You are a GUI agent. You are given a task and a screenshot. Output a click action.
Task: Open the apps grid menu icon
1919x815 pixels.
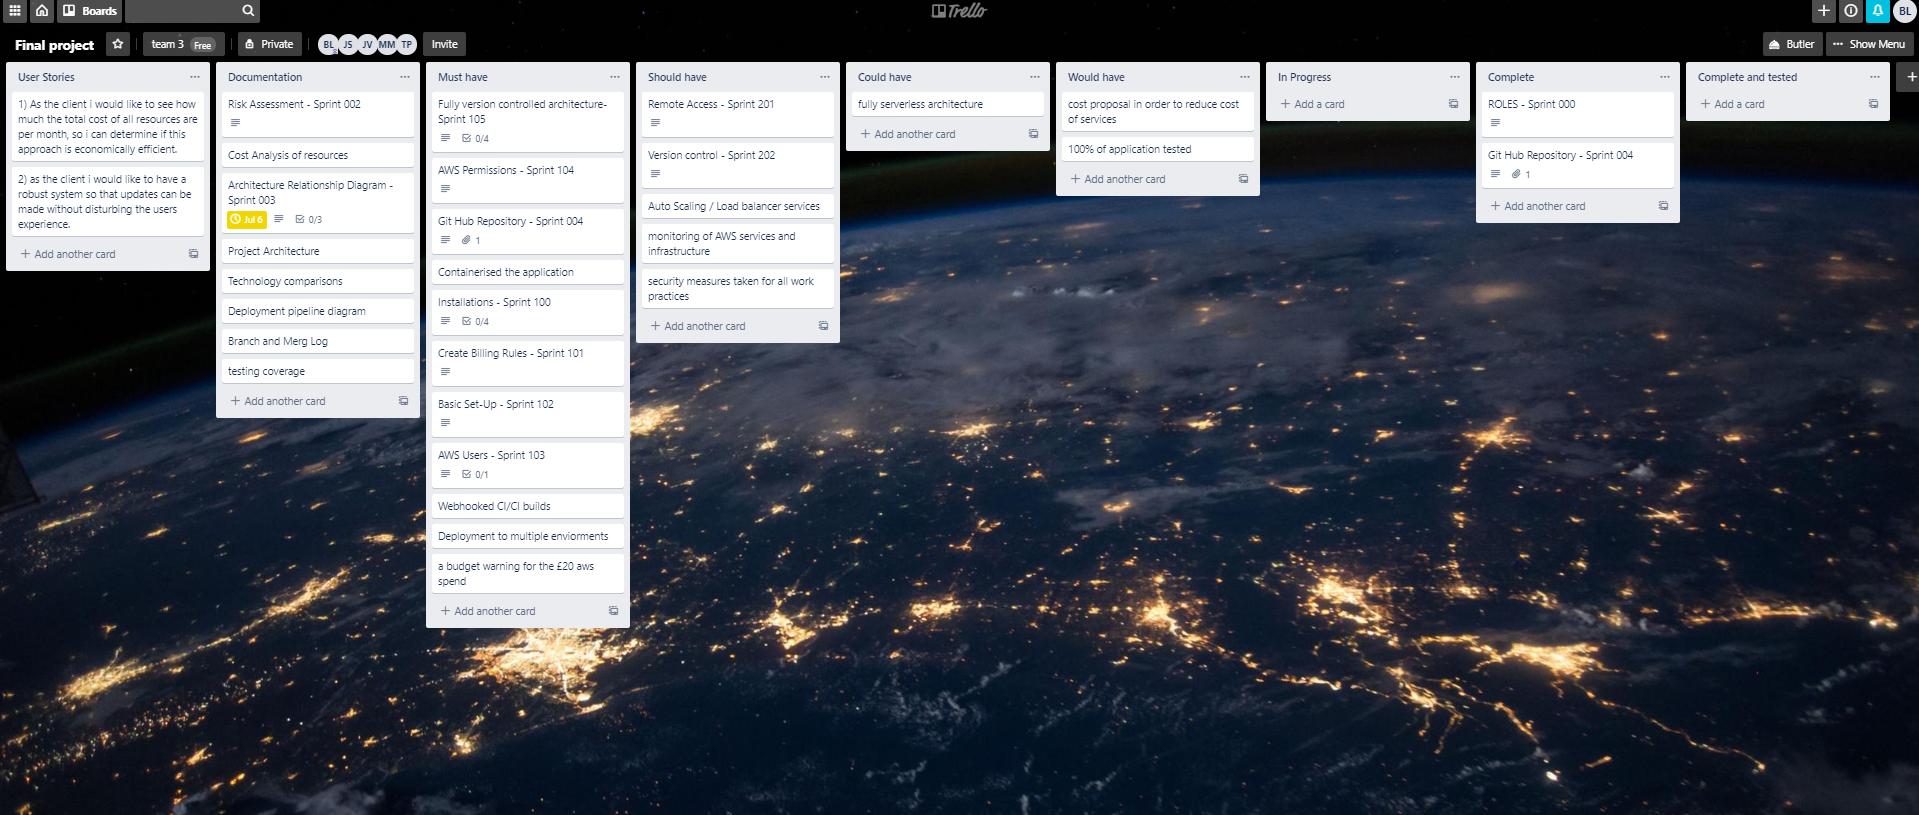pos(14,11)
